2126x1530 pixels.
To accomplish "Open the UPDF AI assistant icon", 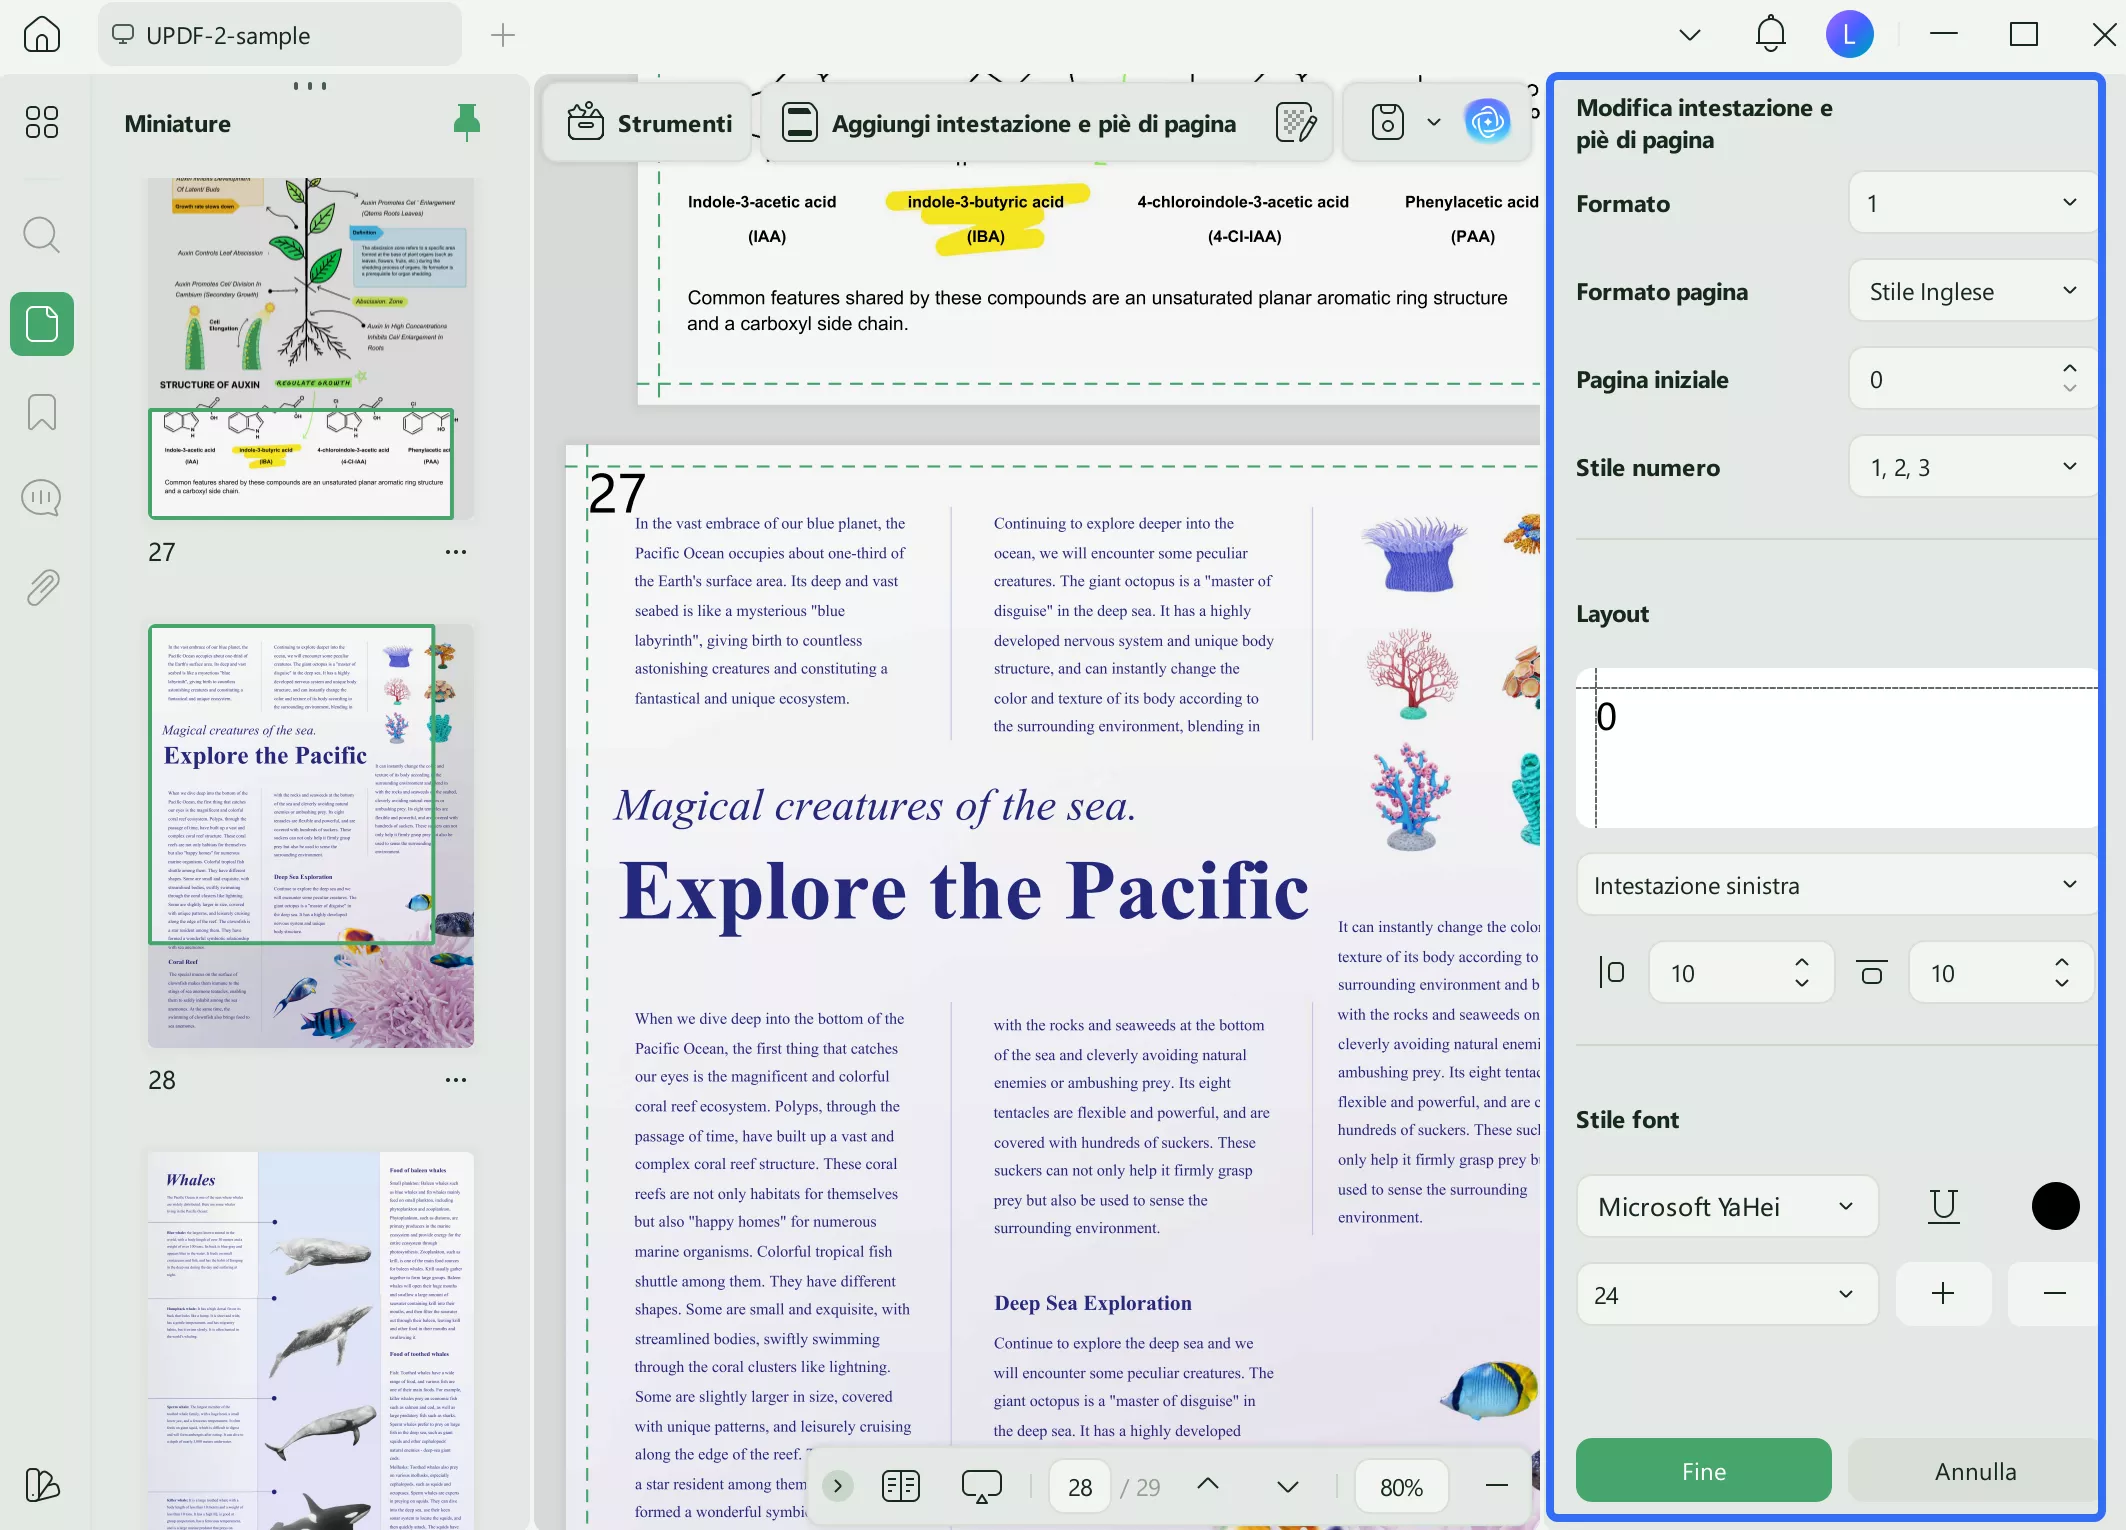I will point(1488,121).
